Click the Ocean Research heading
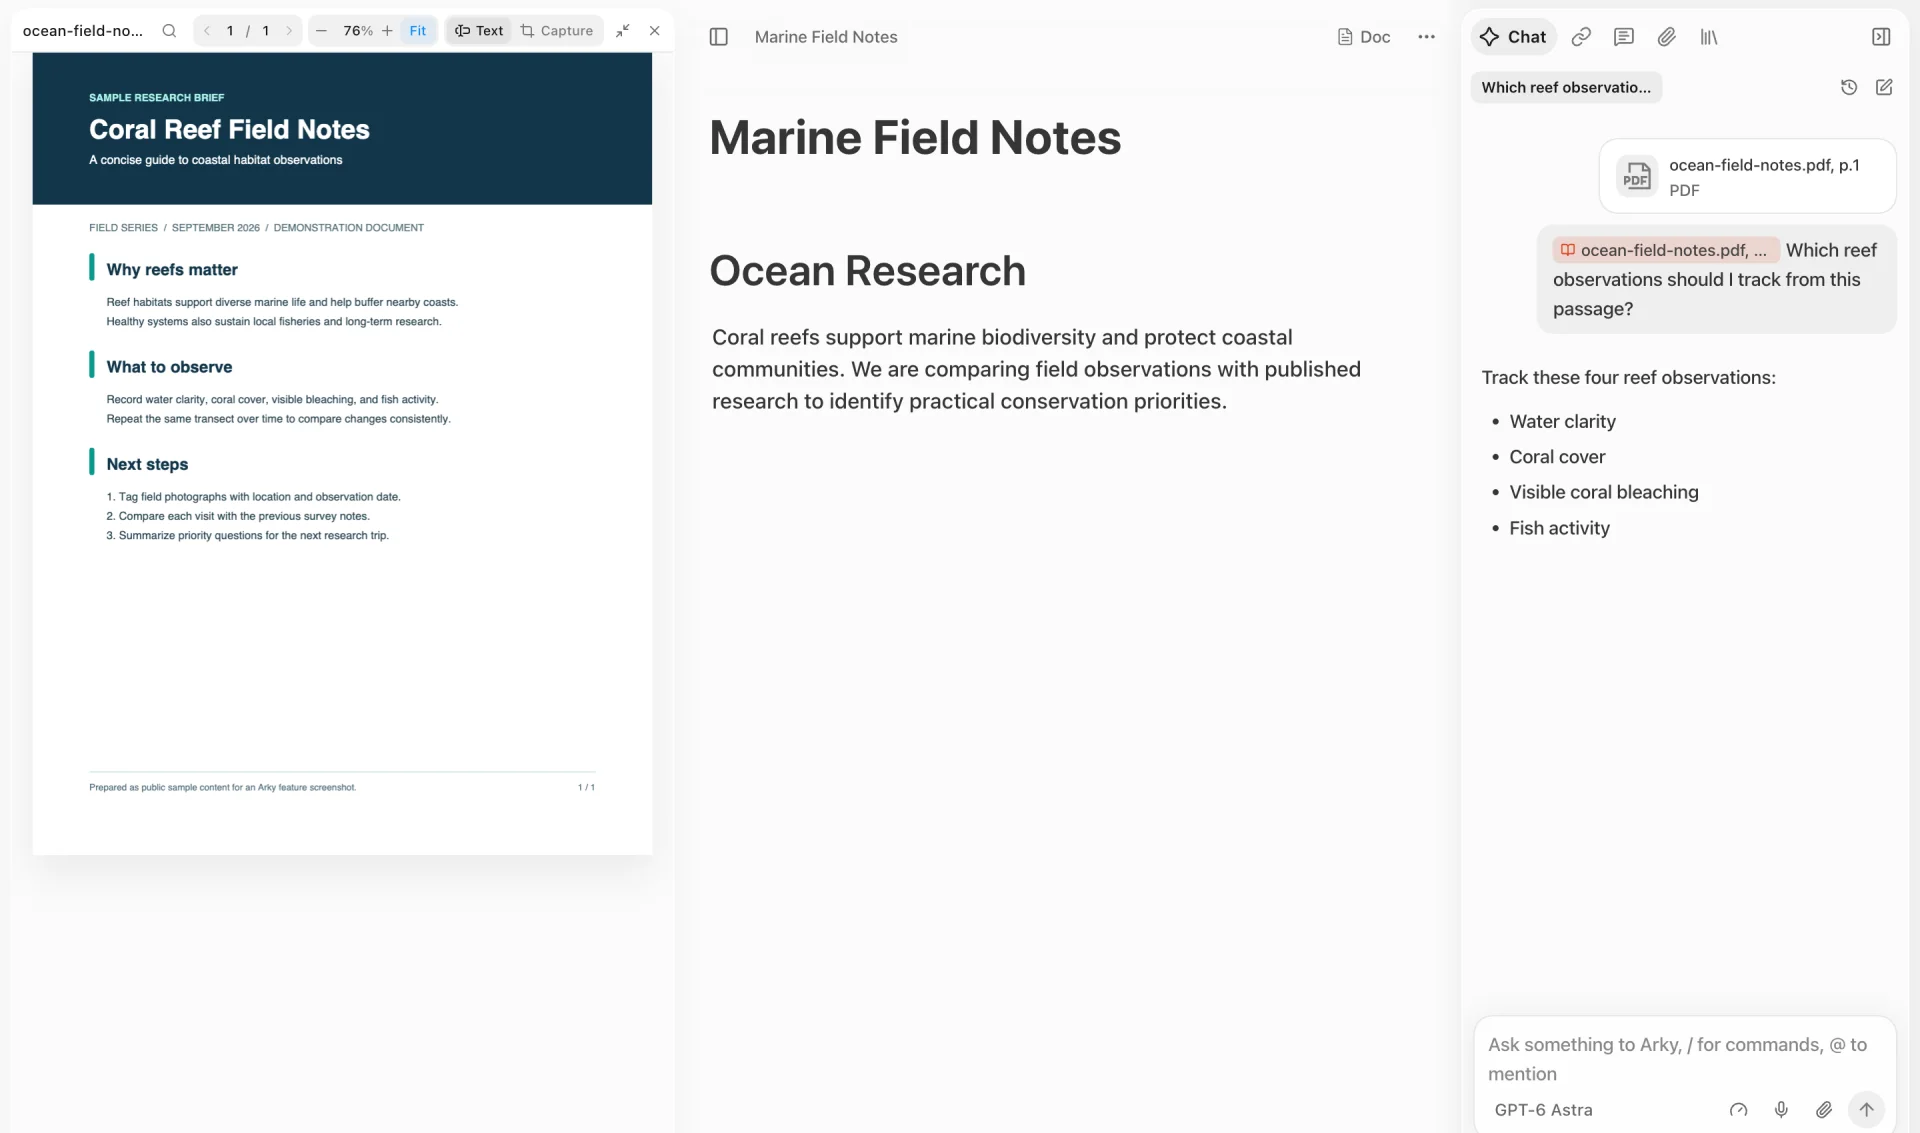The width and height of the screenshot is (1920, 1133). [868, 271]
